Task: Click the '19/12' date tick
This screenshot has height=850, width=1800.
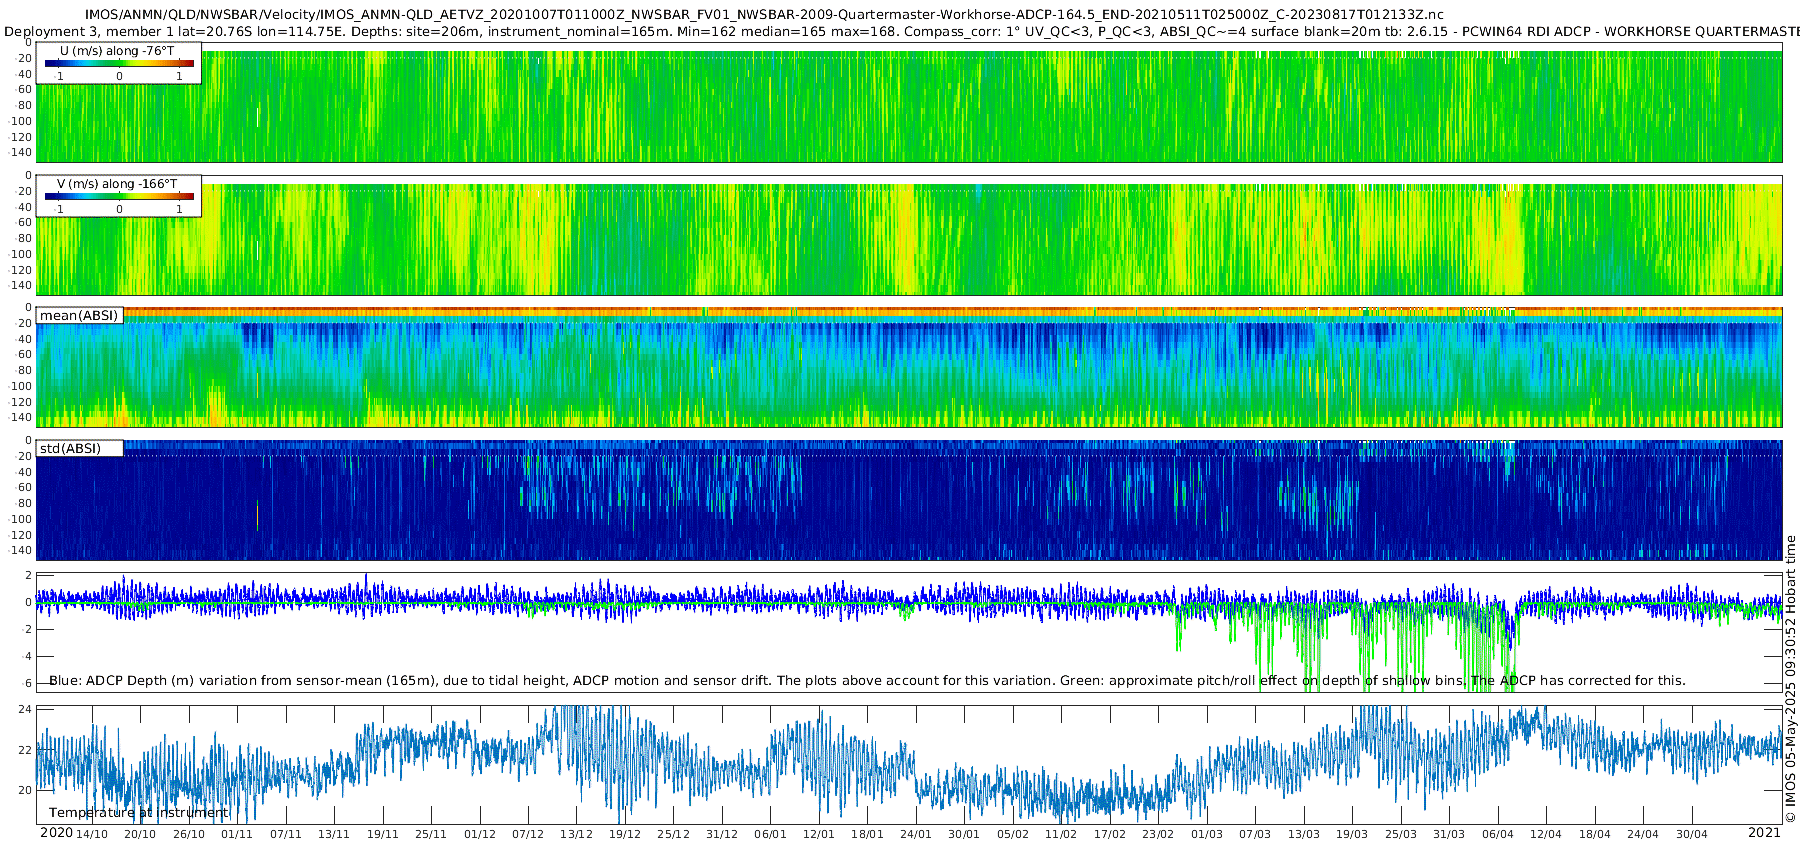Action: [625, 834]
